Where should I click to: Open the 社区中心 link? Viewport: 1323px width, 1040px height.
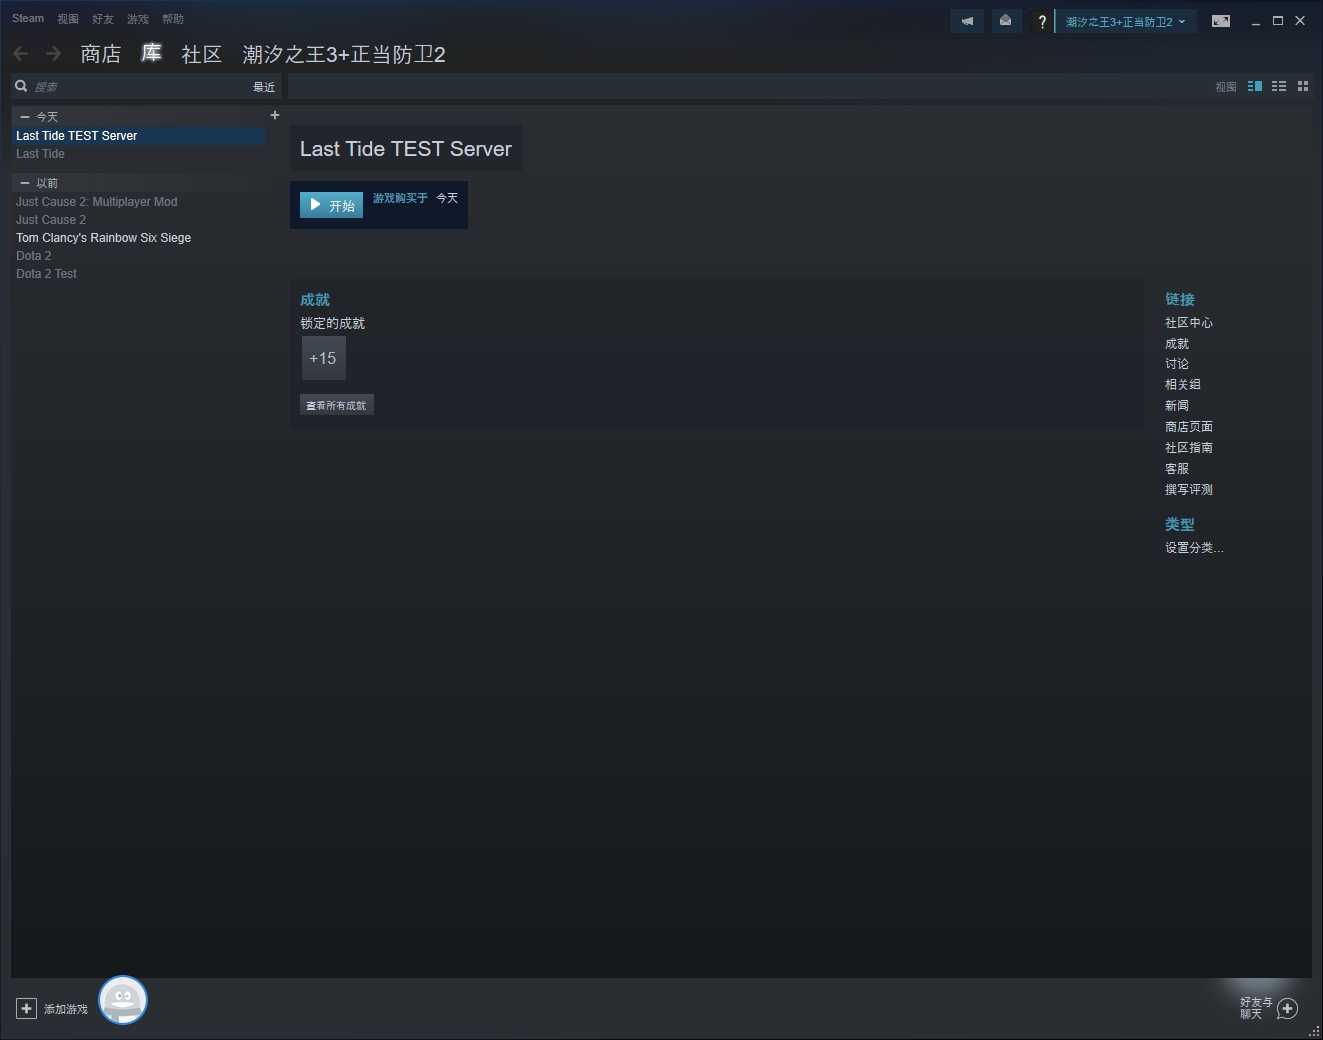(x=1189, y=323)
